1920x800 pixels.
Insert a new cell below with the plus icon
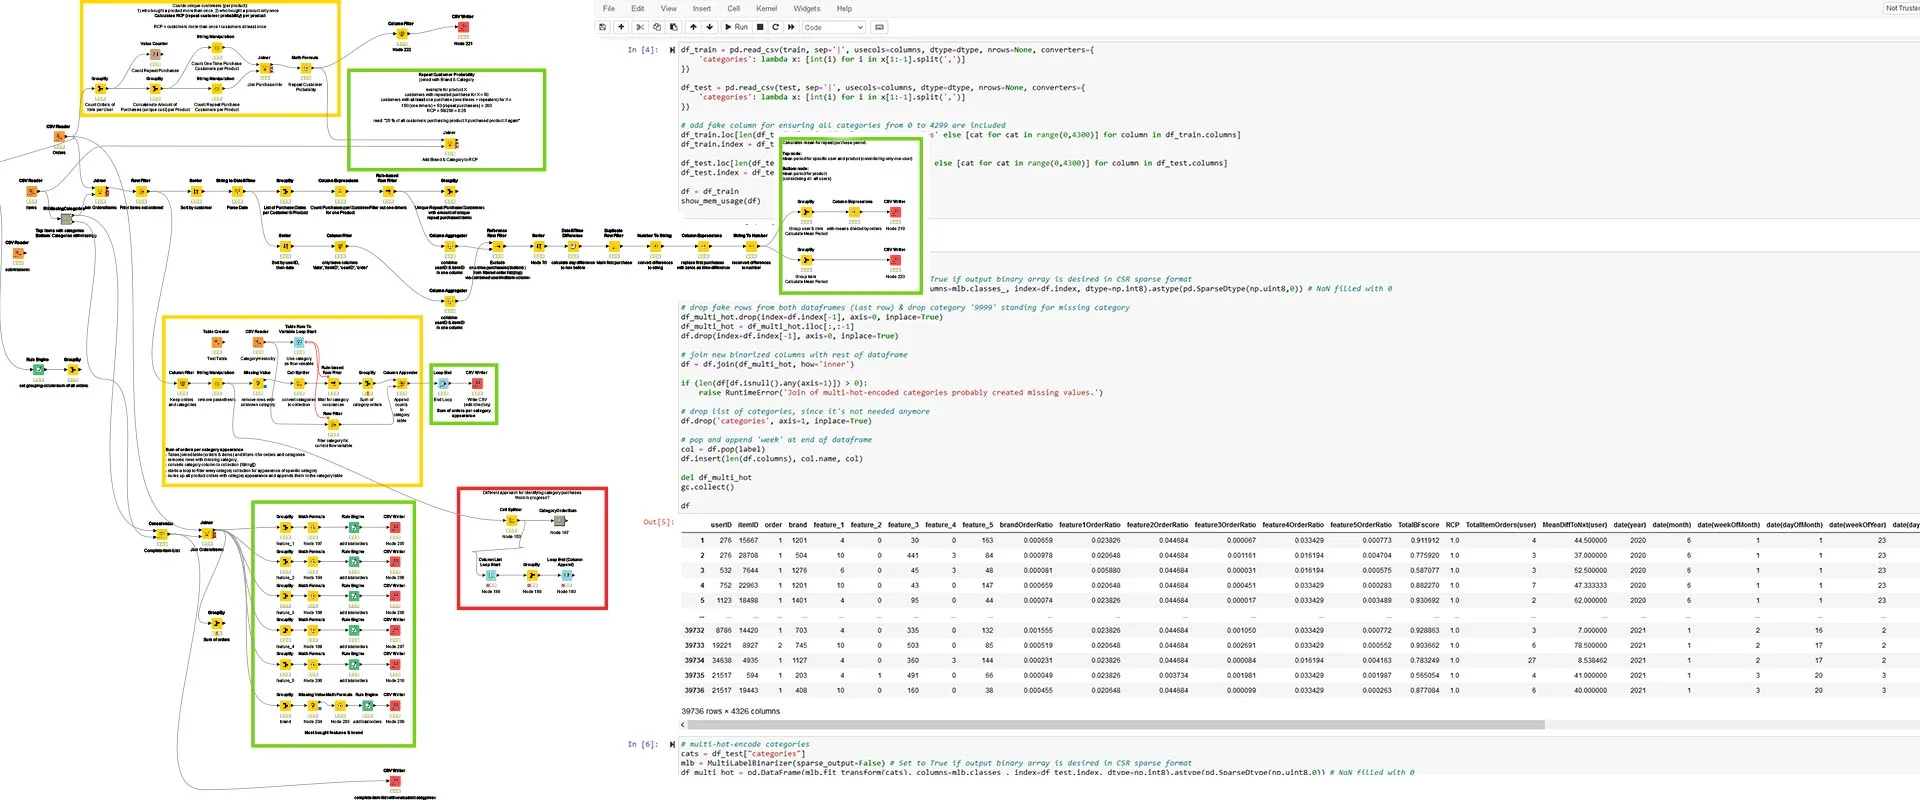621,27
